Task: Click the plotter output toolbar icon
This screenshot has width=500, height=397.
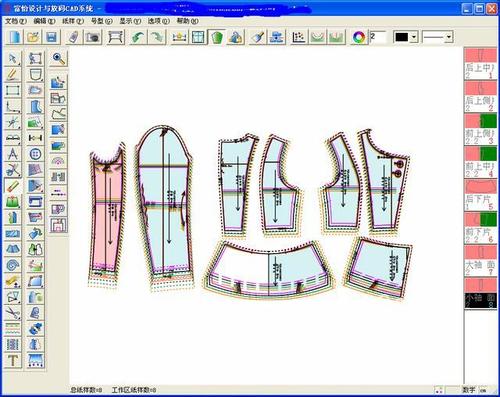Action: click(x=116, y=37)
